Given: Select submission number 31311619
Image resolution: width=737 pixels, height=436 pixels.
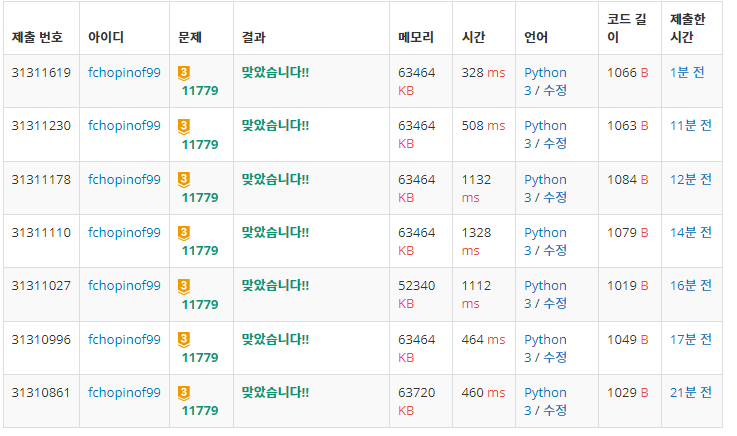Looking at the screenshot, I should (x=41, y=73).
